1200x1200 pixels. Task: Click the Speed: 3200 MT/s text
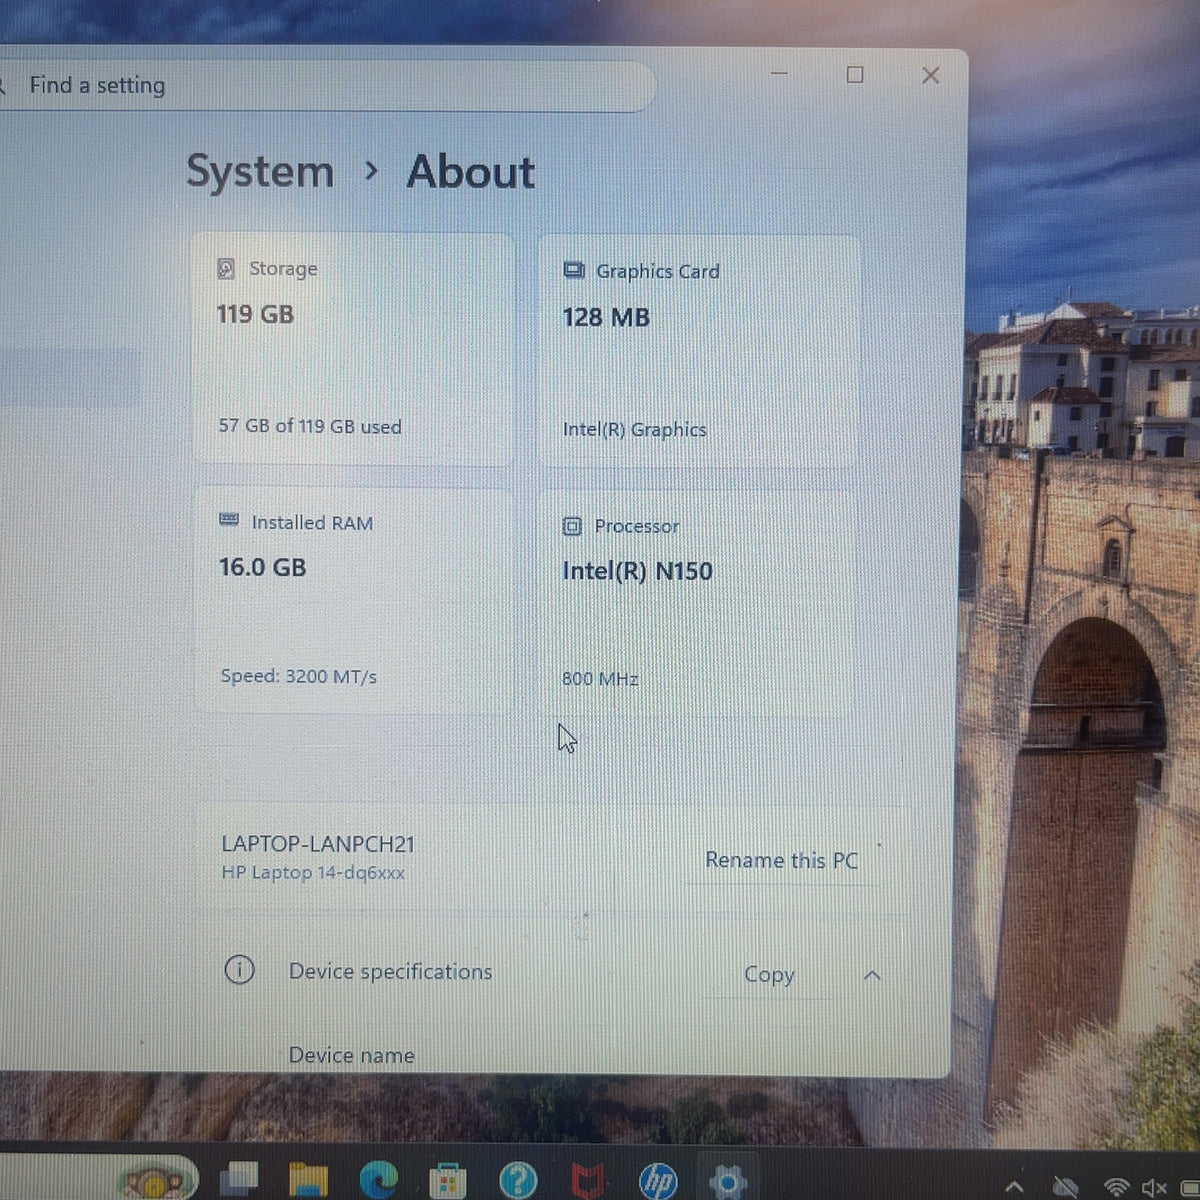[x=299, y=676]
